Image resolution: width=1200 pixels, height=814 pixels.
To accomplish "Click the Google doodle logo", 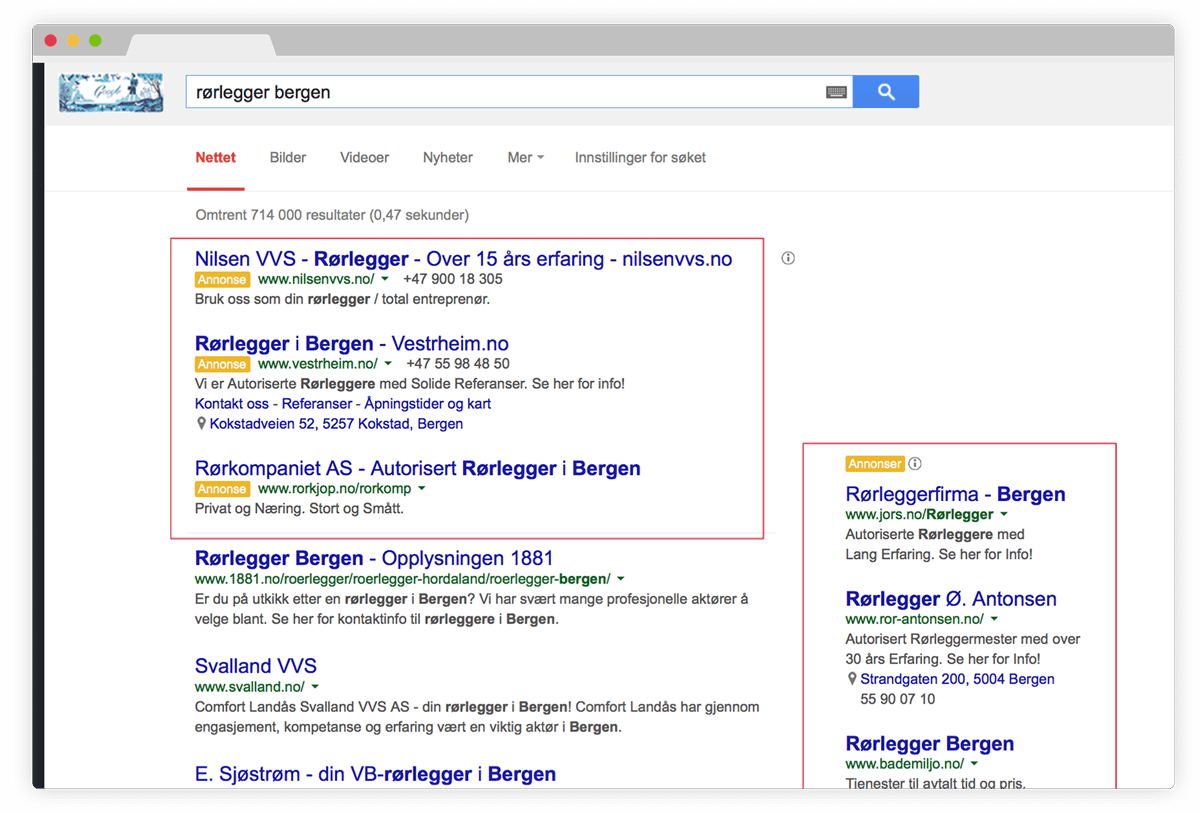I will click(x=111, y=92).
